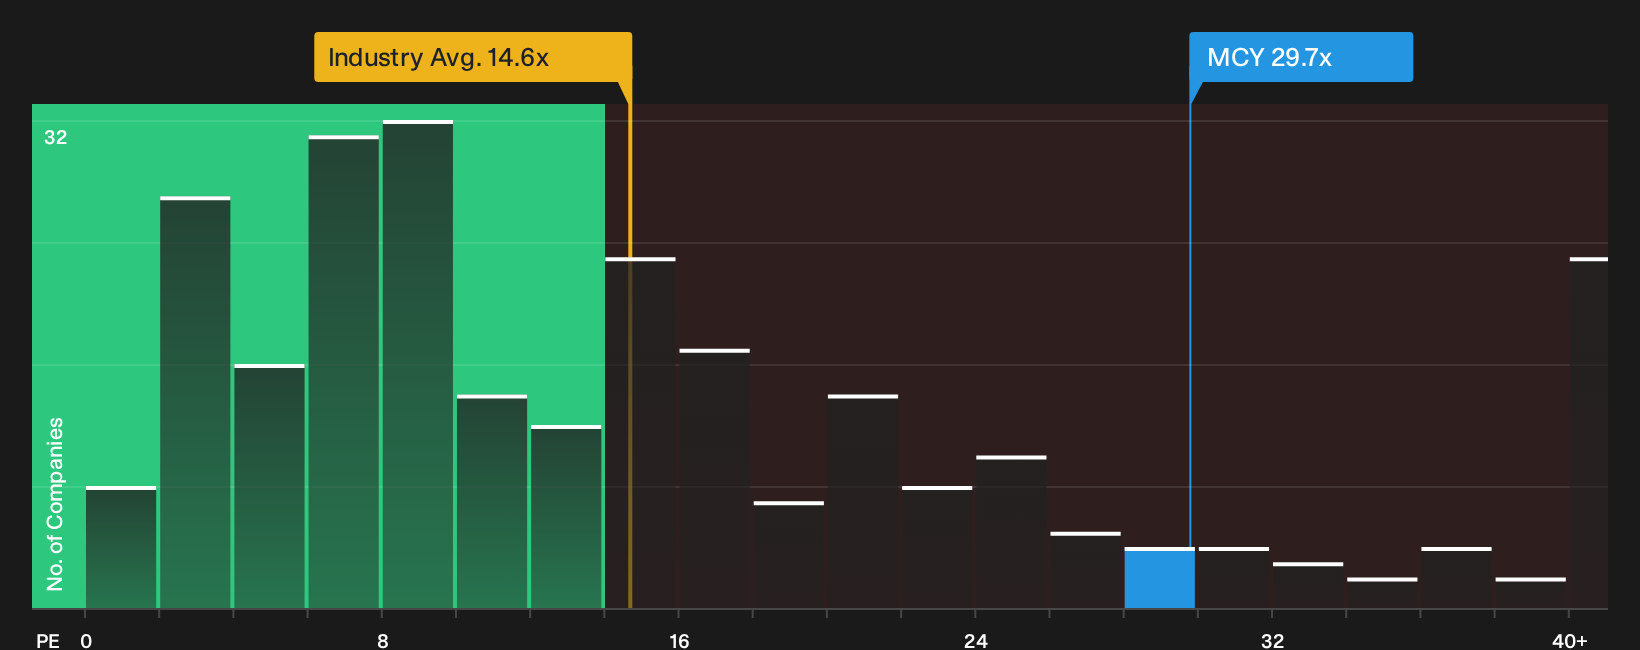Select the "32" y-axis value label
Viewport: 1640px width, 650px height.
pos(56,137)
